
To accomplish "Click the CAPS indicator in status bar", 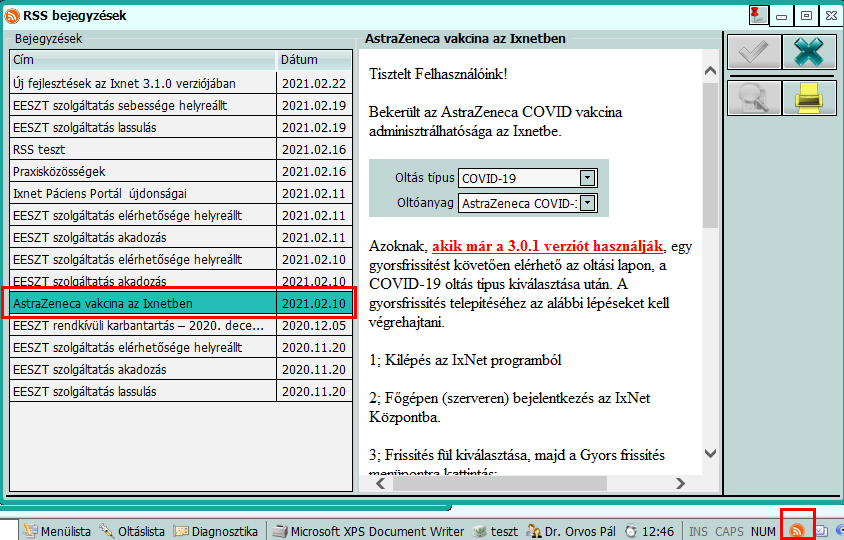I will [x=729, y=531].
